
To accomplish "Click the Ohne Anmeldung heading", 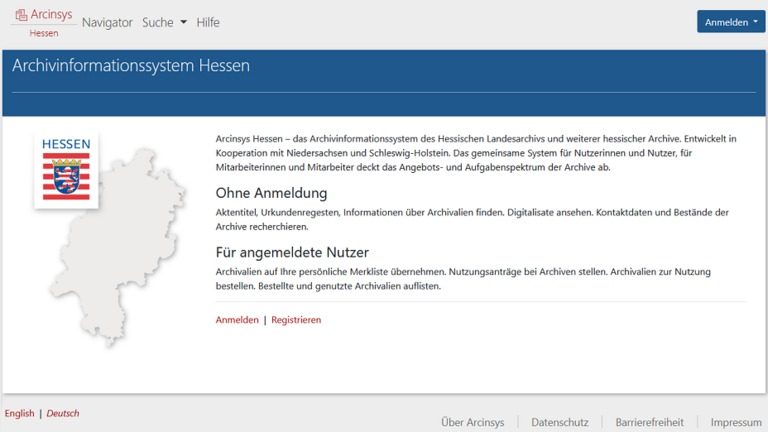I will click(271, 193).
